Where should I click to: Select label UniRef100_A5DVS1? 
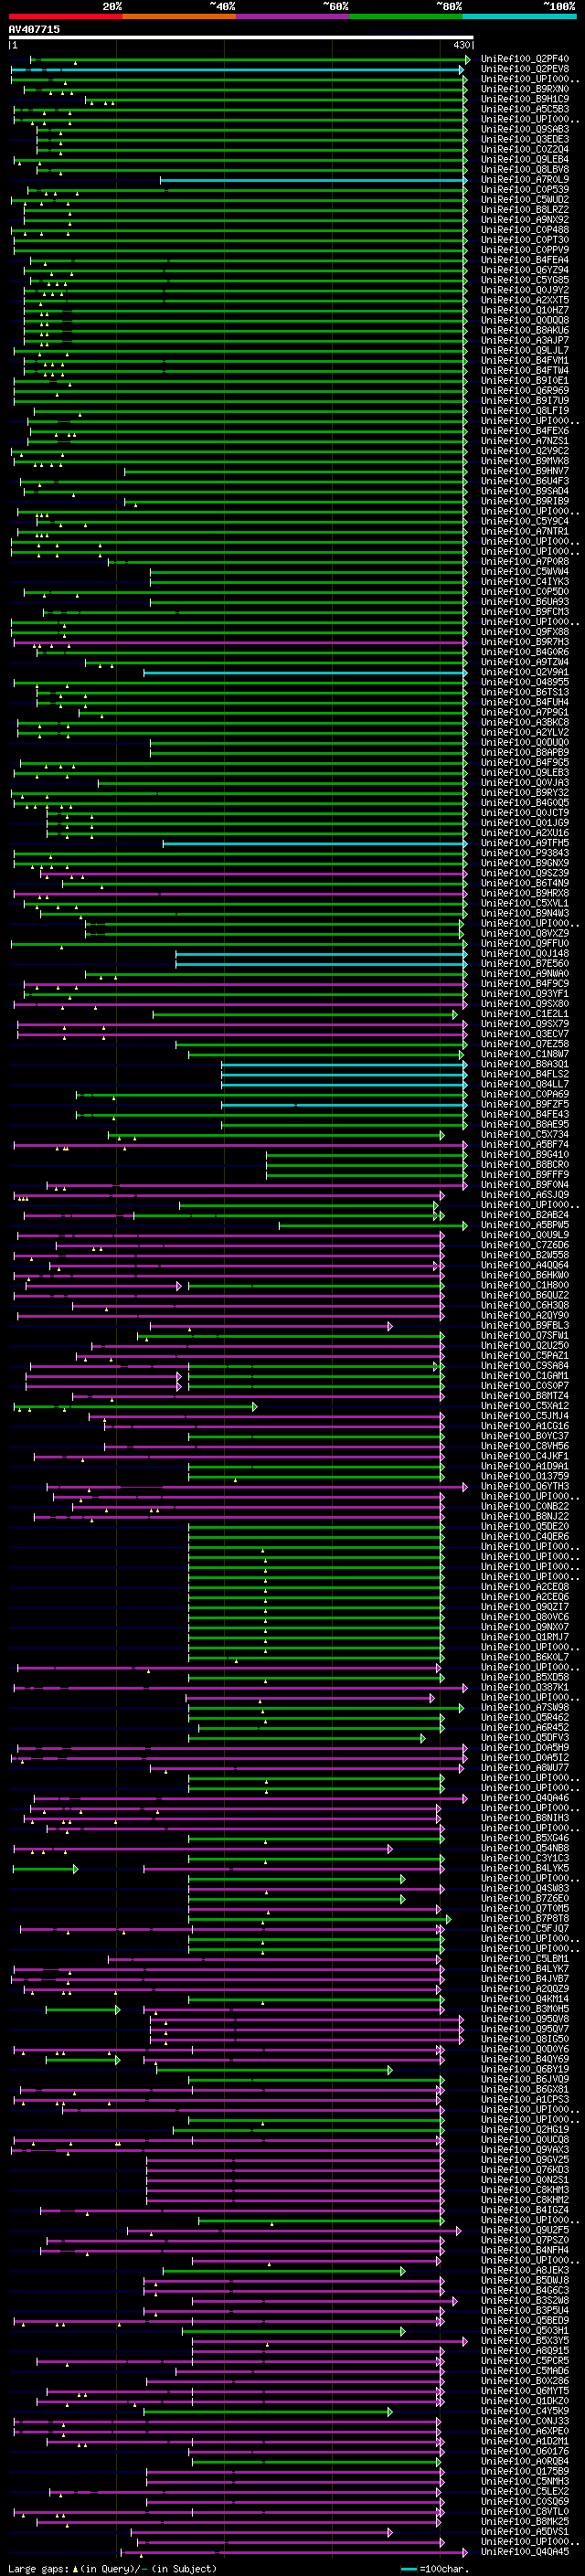[525, 2531]
